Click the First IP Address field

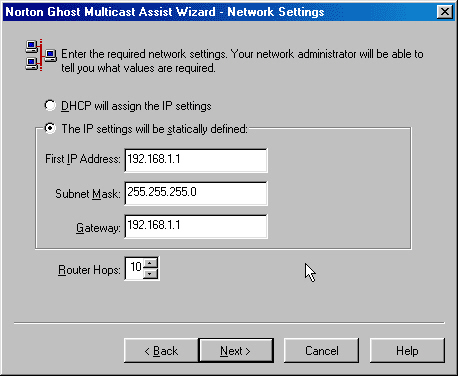[x=196, y=160]
